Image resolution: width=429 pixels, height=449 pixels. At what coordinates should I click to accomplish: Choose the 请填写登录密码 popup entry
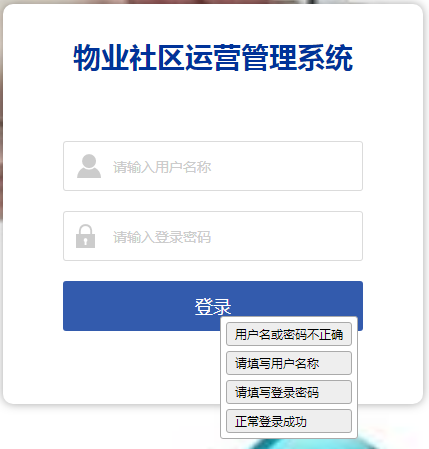(x=289, y=392)
